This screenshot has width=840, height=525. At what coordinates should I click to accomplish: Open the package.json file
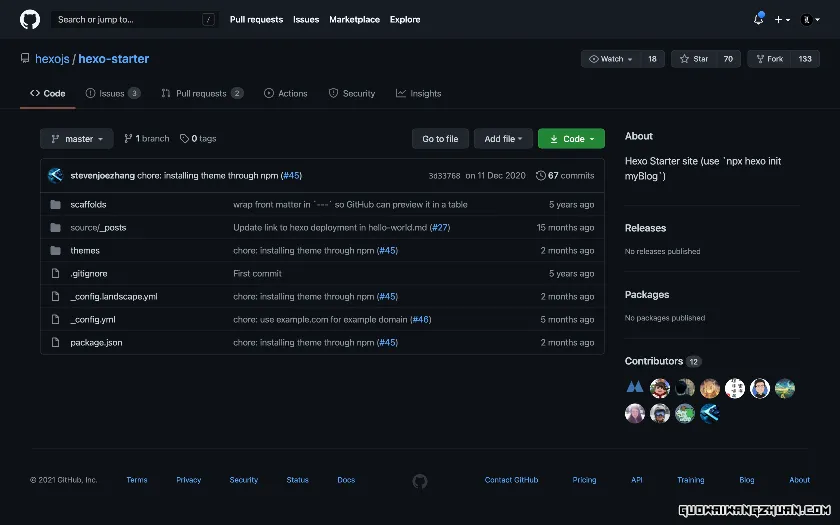point(96,343)
